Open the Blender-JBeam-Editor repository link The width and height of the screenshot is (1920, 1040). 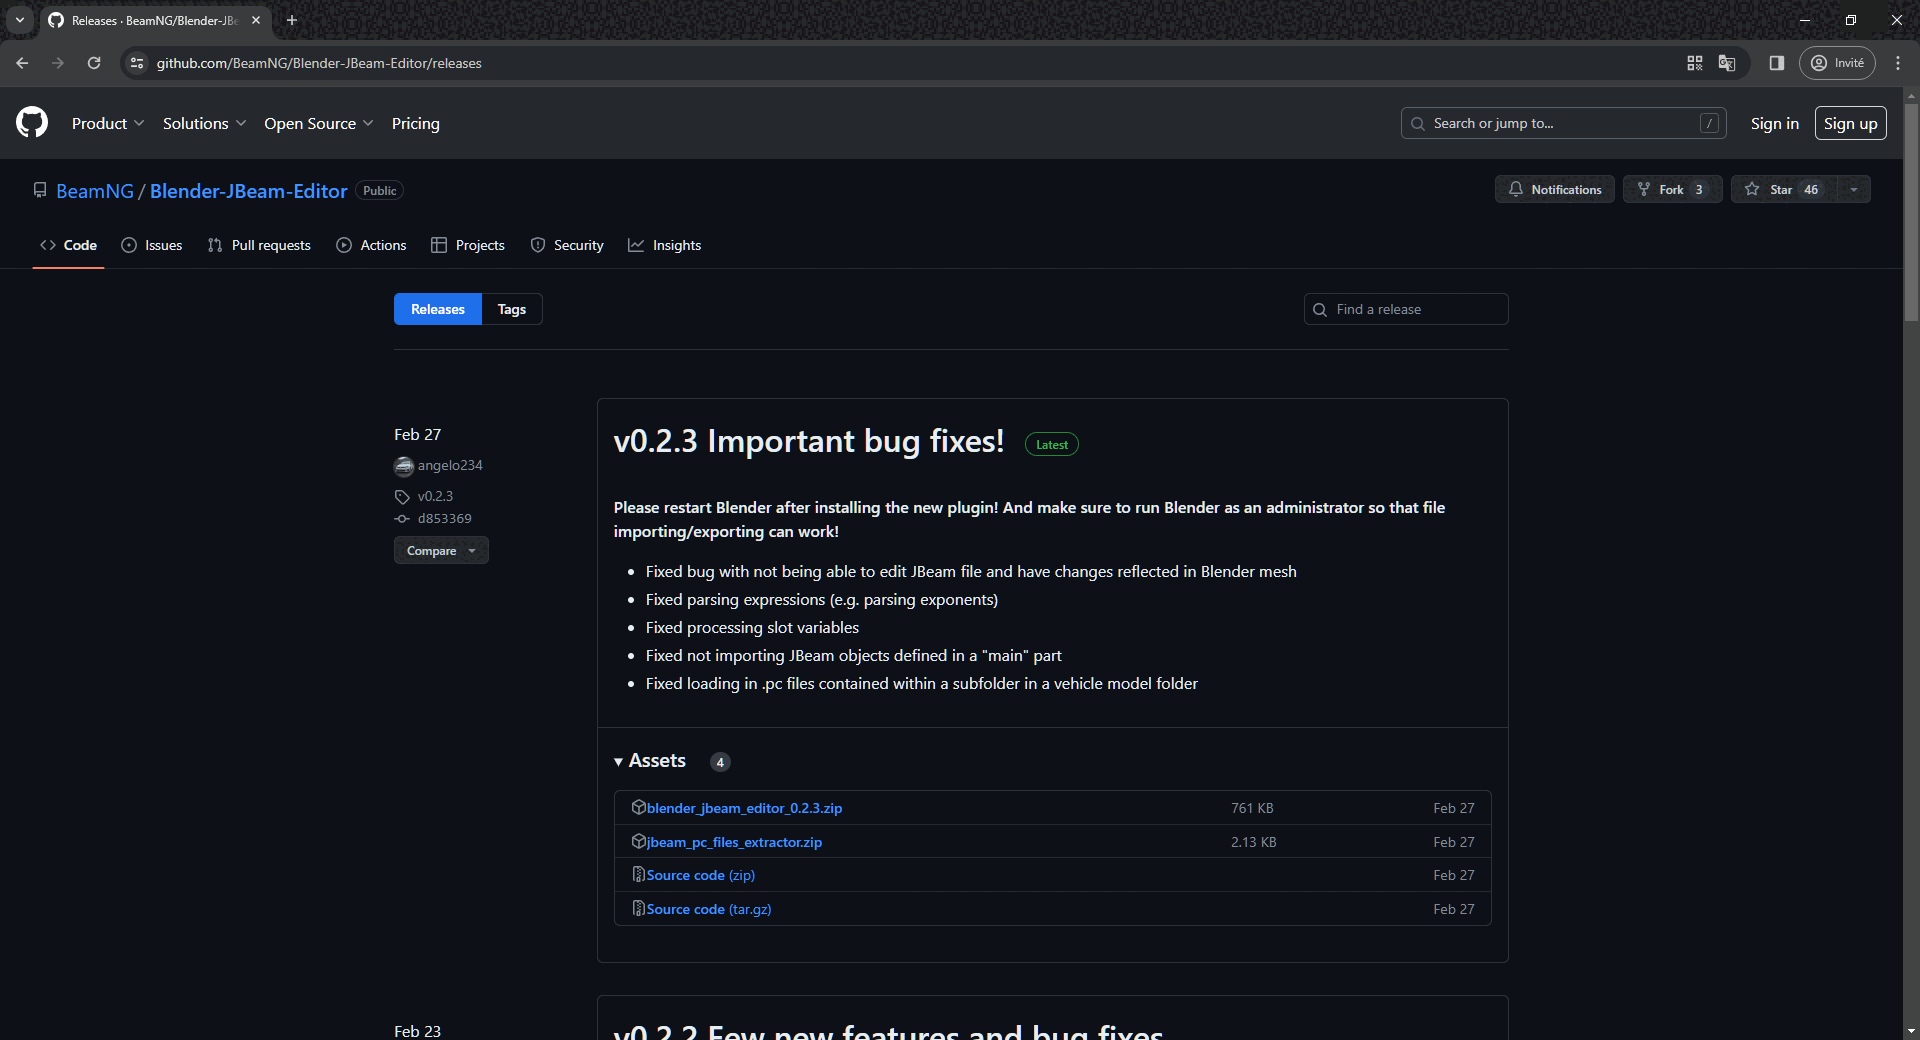(x=249, y=191)
